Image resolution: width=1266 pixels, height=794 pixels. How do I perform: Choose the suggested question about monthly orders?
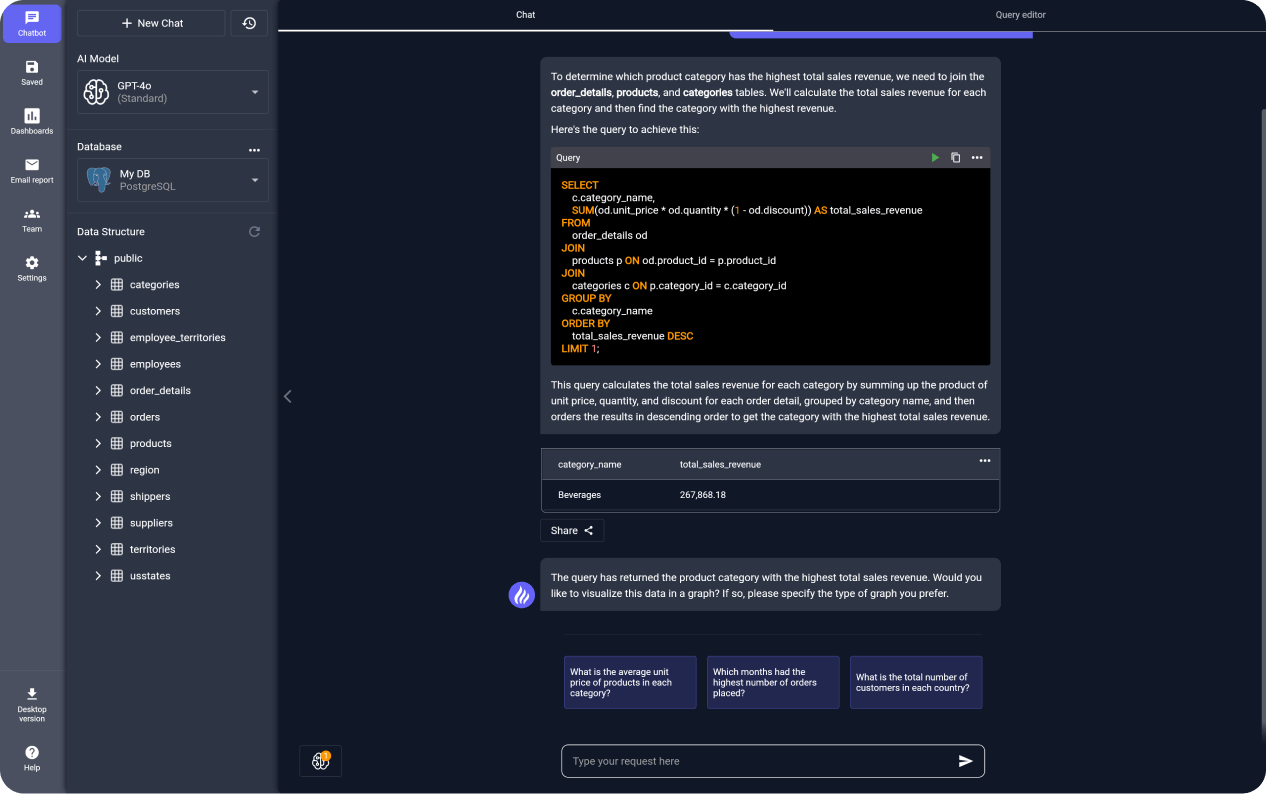[x=773, y=683]
